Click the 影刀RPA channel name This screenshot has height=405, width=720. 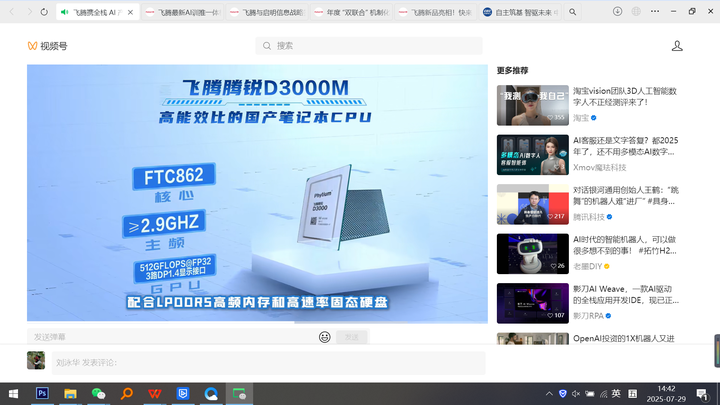(x=588, y=316)
